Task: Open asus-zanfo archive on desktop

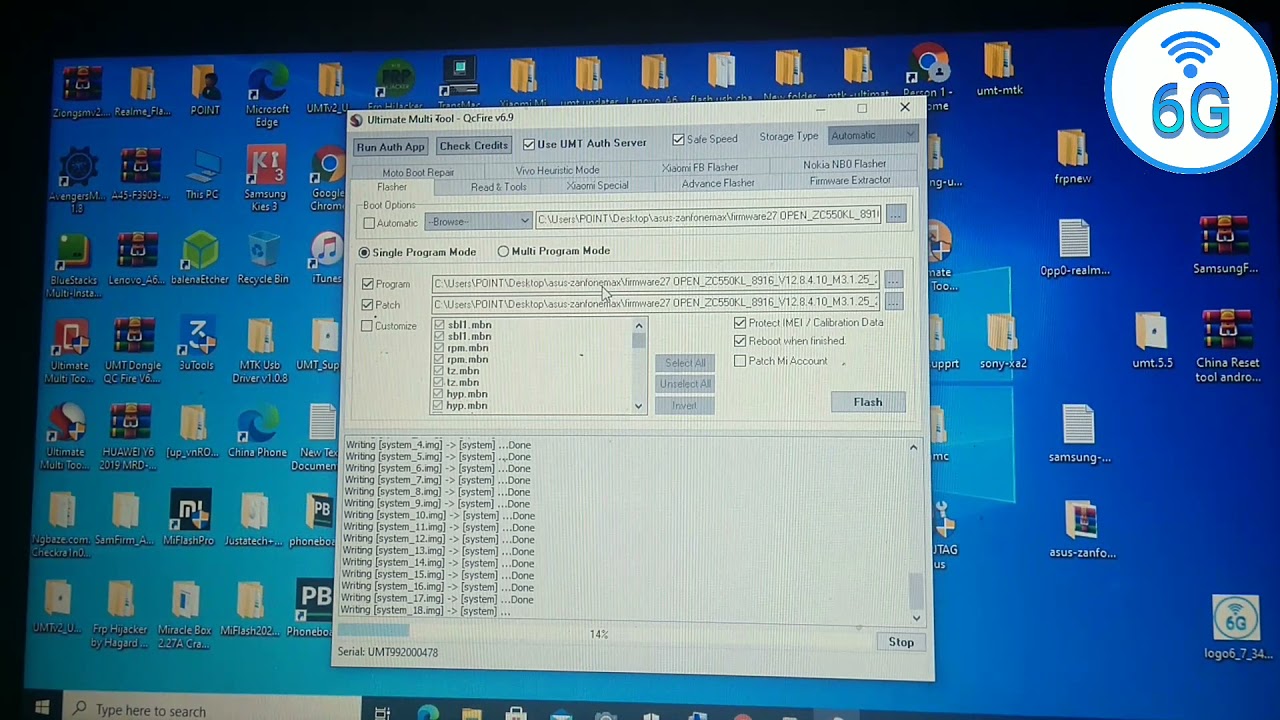Action: click(1082, 530)
